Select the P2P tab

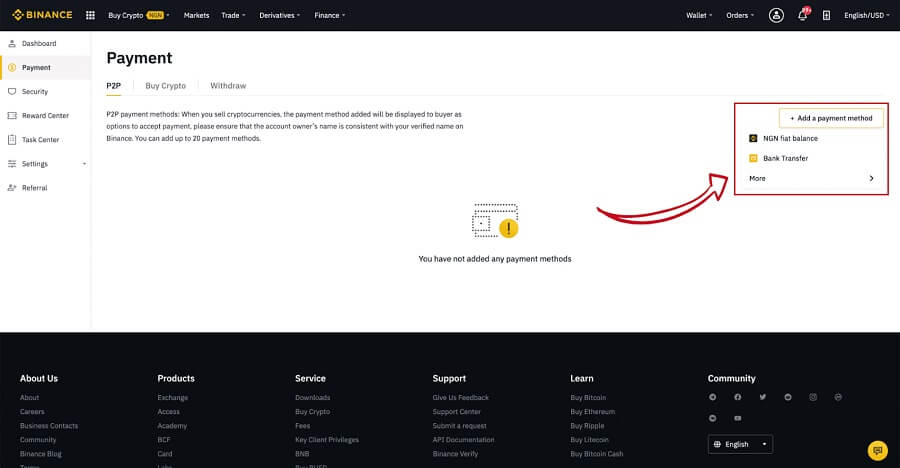(x=114, y=86)
